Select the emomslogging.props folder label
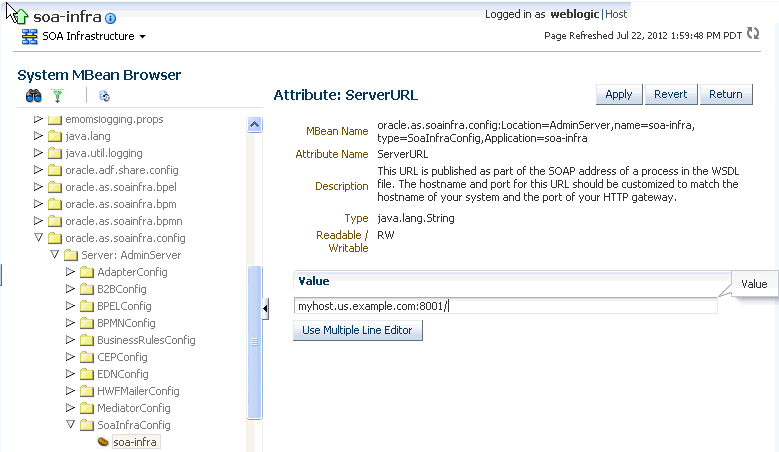Viewport: 779px width, 452px height. pyautogui.click(x=114, y=119)
